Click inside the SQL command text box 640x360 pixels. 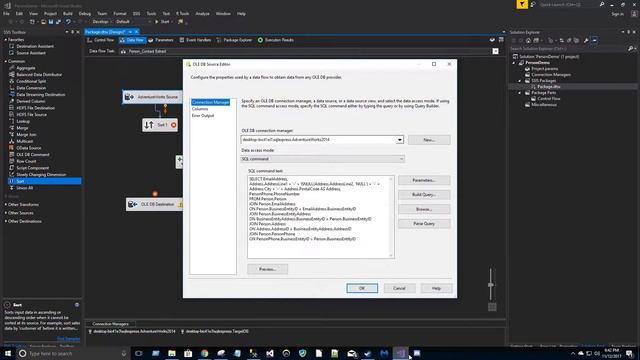[321, 217]
